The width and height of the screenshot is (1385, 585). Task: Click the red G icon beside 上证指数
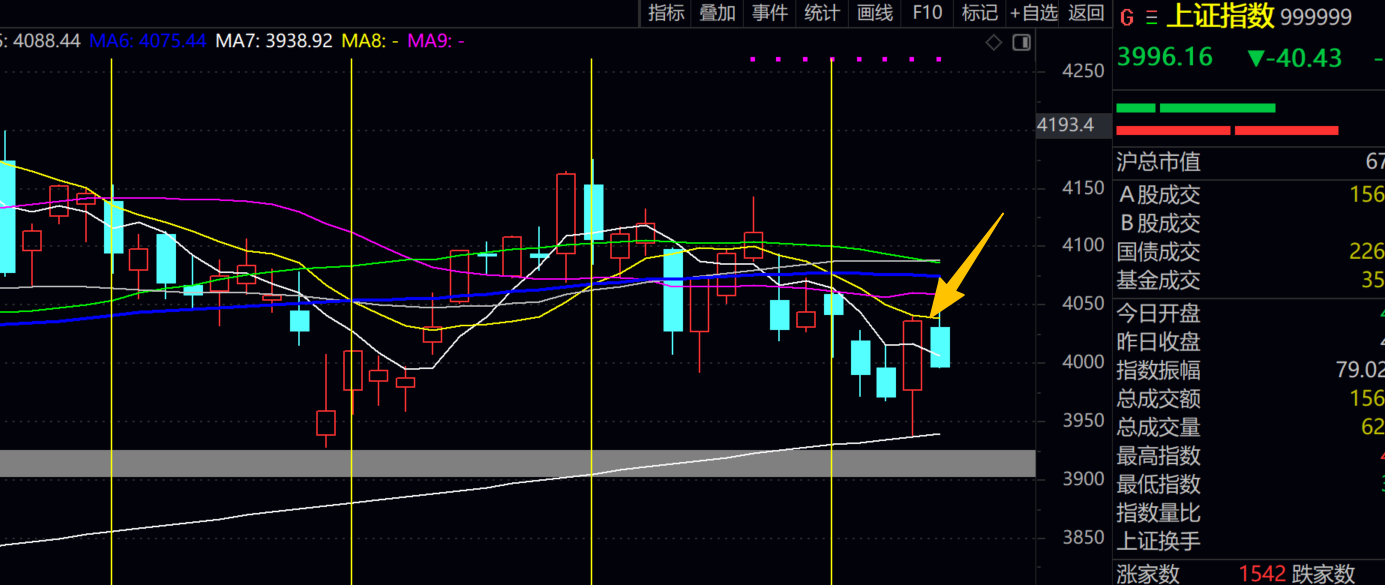click(x=1127, y=17)
